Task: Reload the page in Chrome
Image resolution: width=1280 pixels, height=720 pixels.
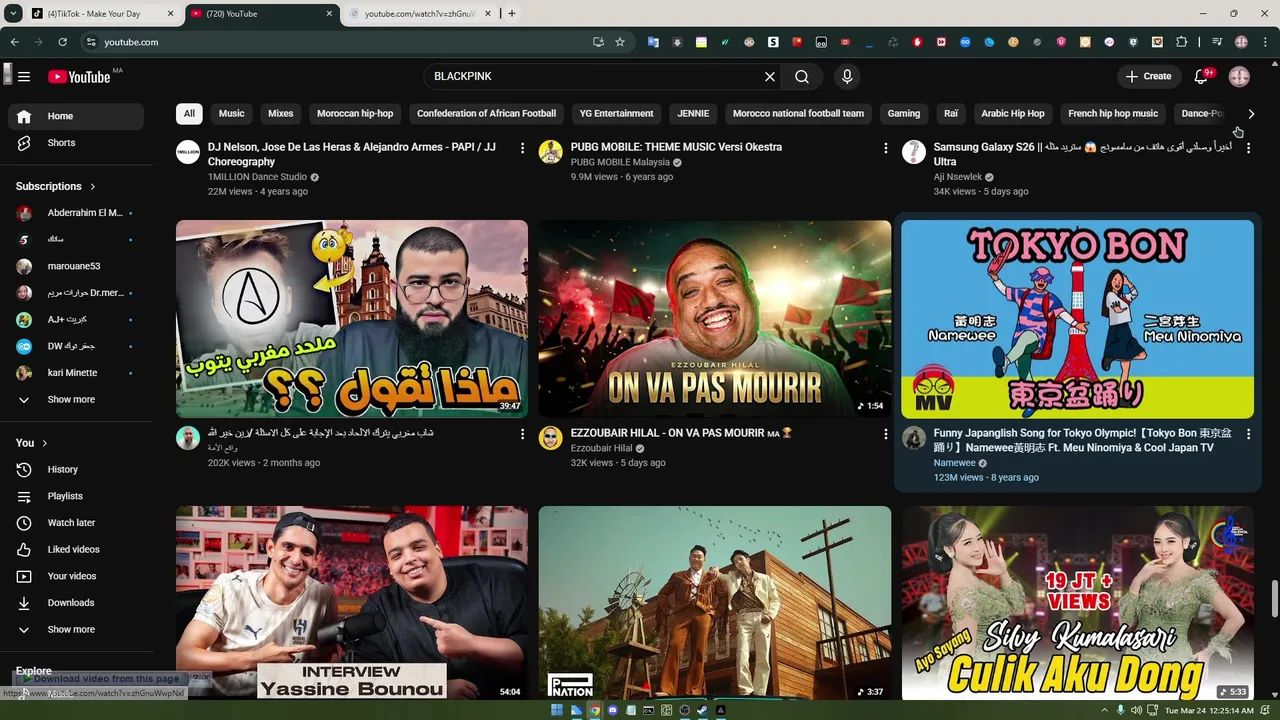Action: pyautogui.click(x=62, y=42)
